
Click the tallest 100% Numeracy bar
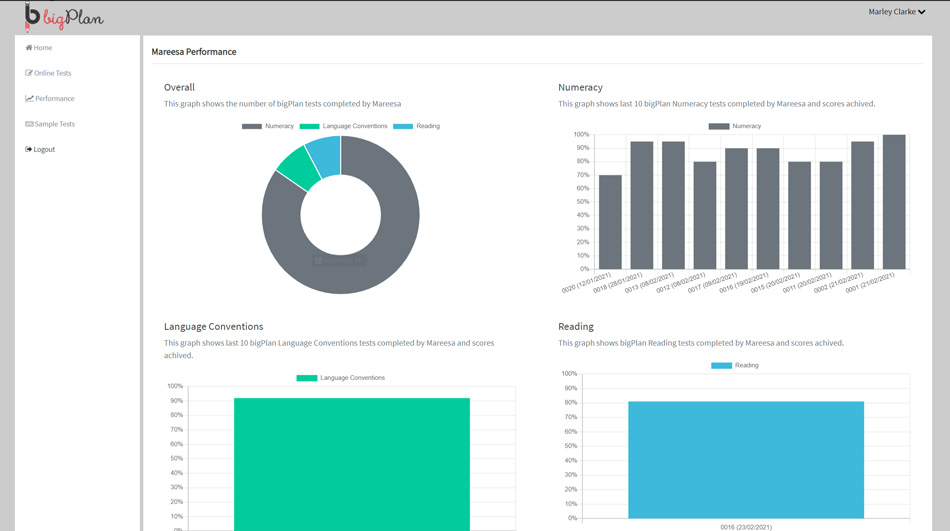[x=893, y=202]
